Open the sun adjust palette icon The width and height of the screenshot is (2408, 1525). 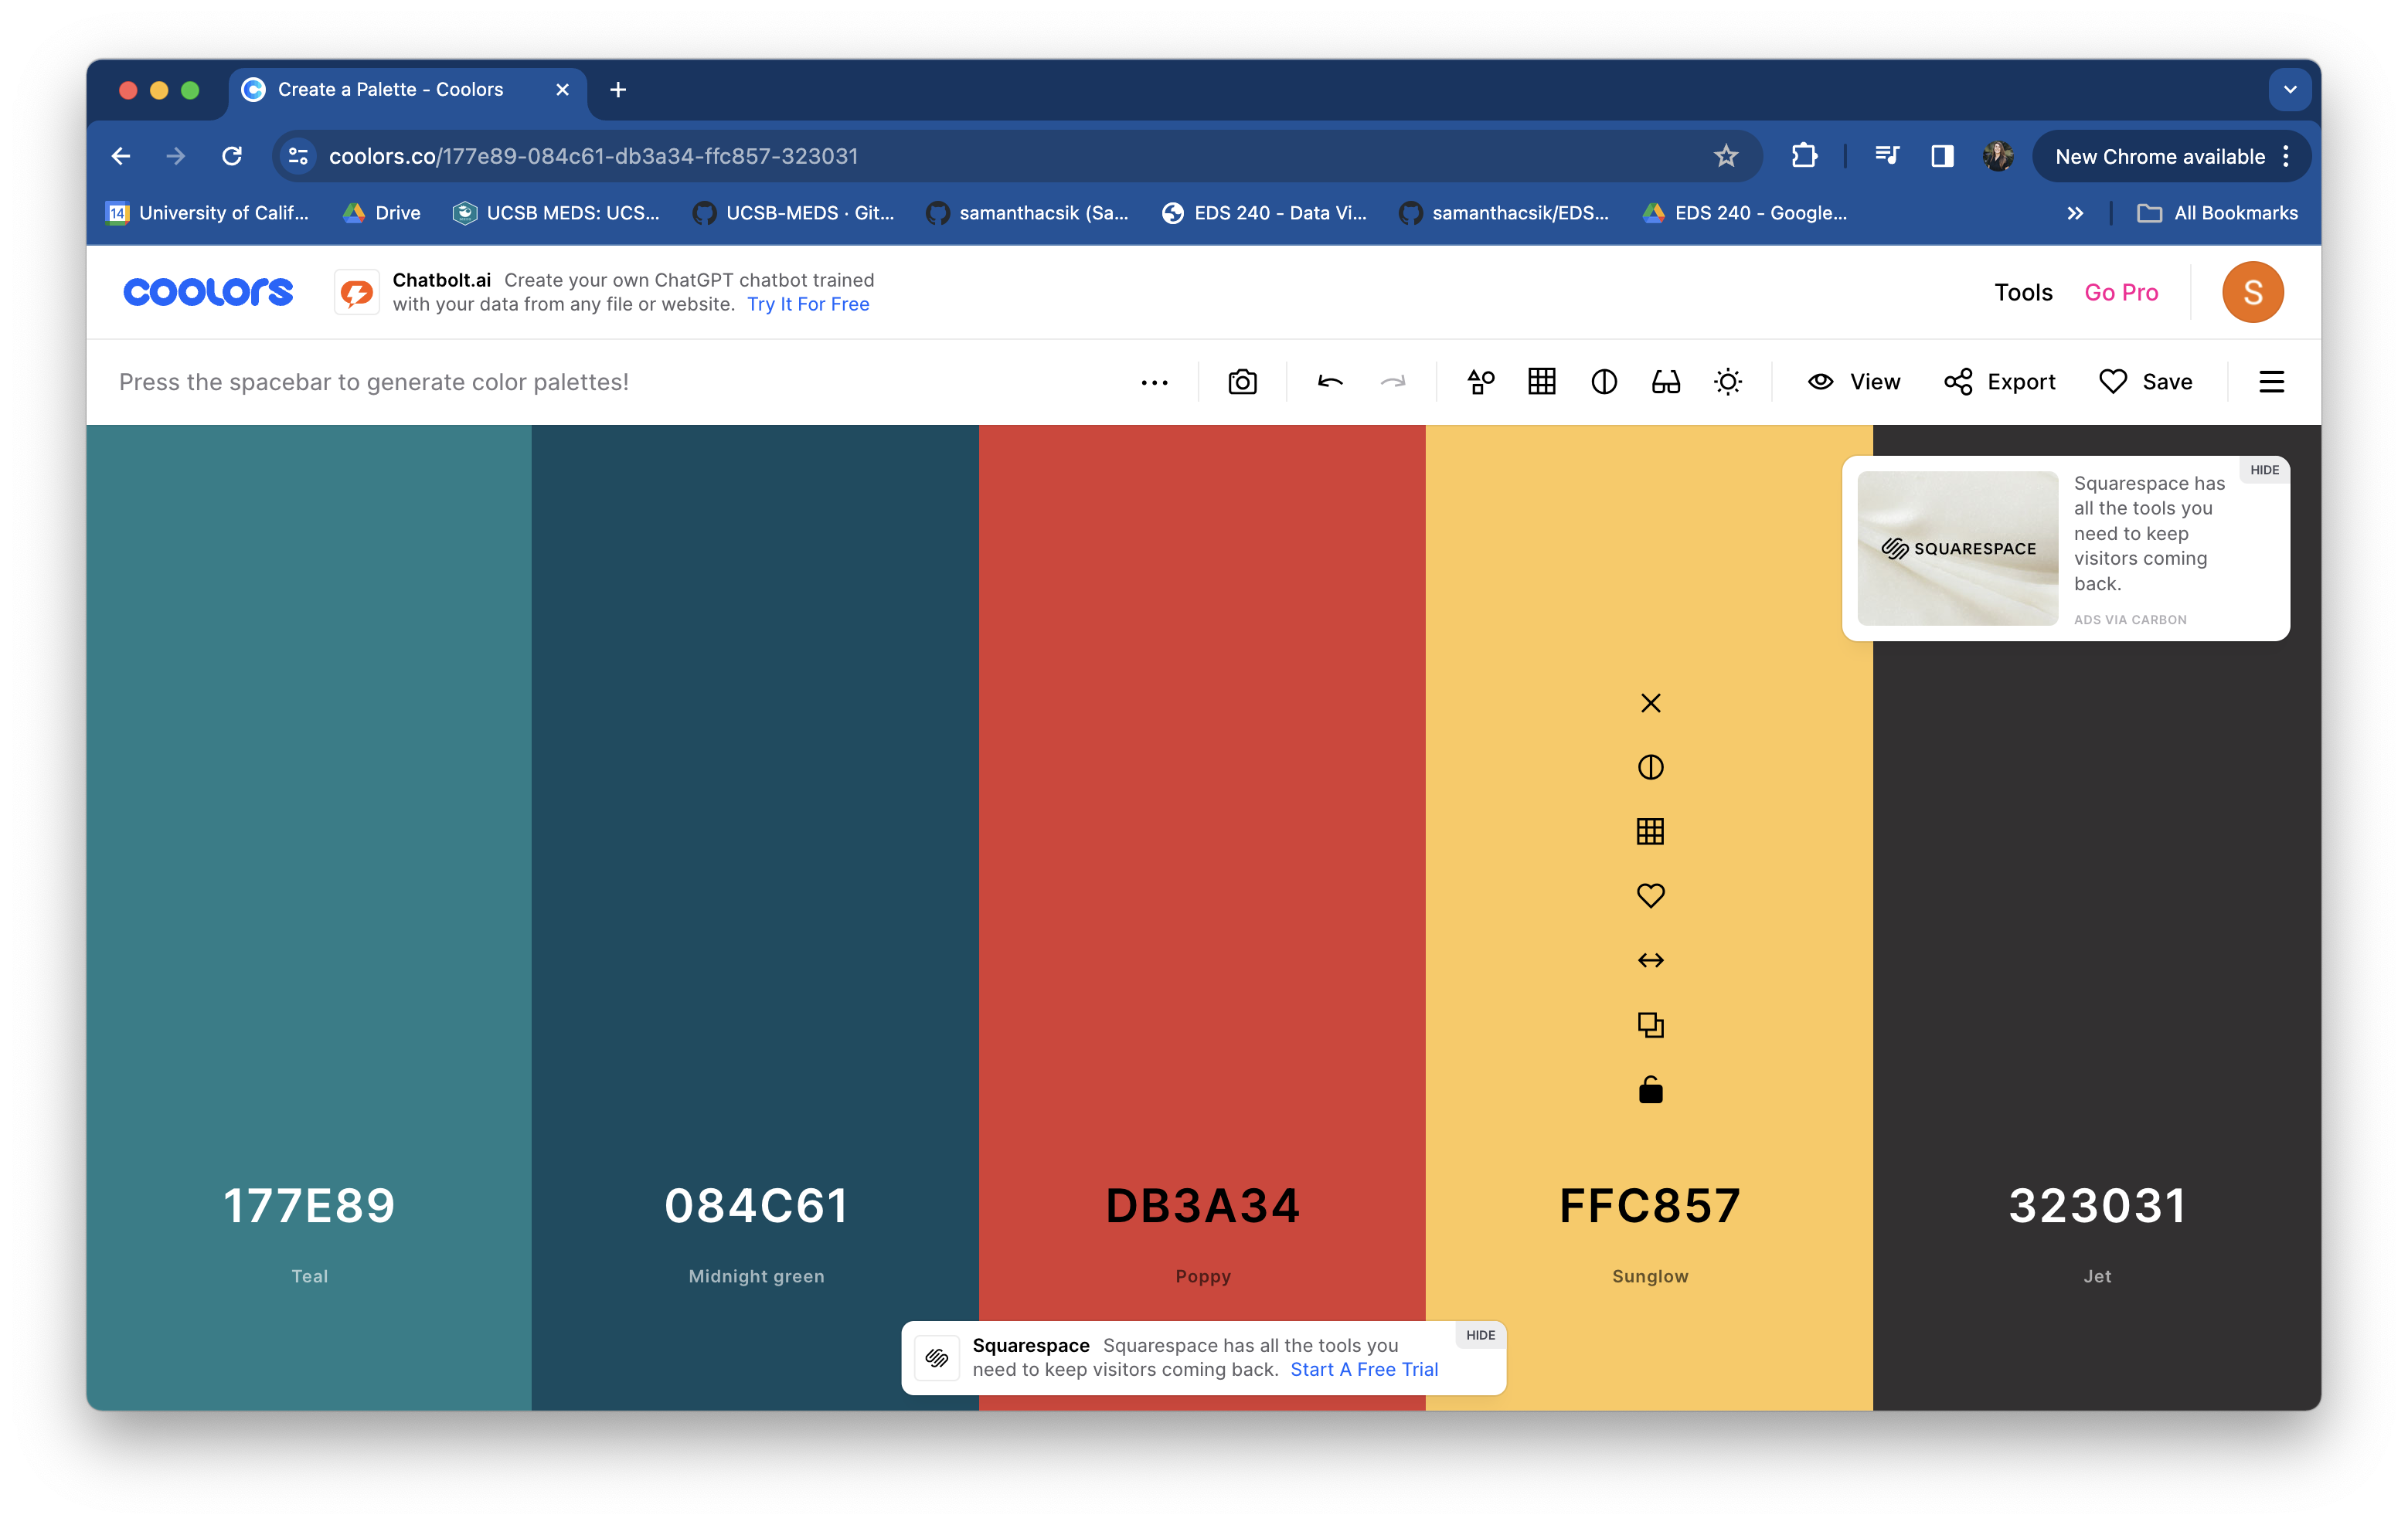coord(1727,382)
